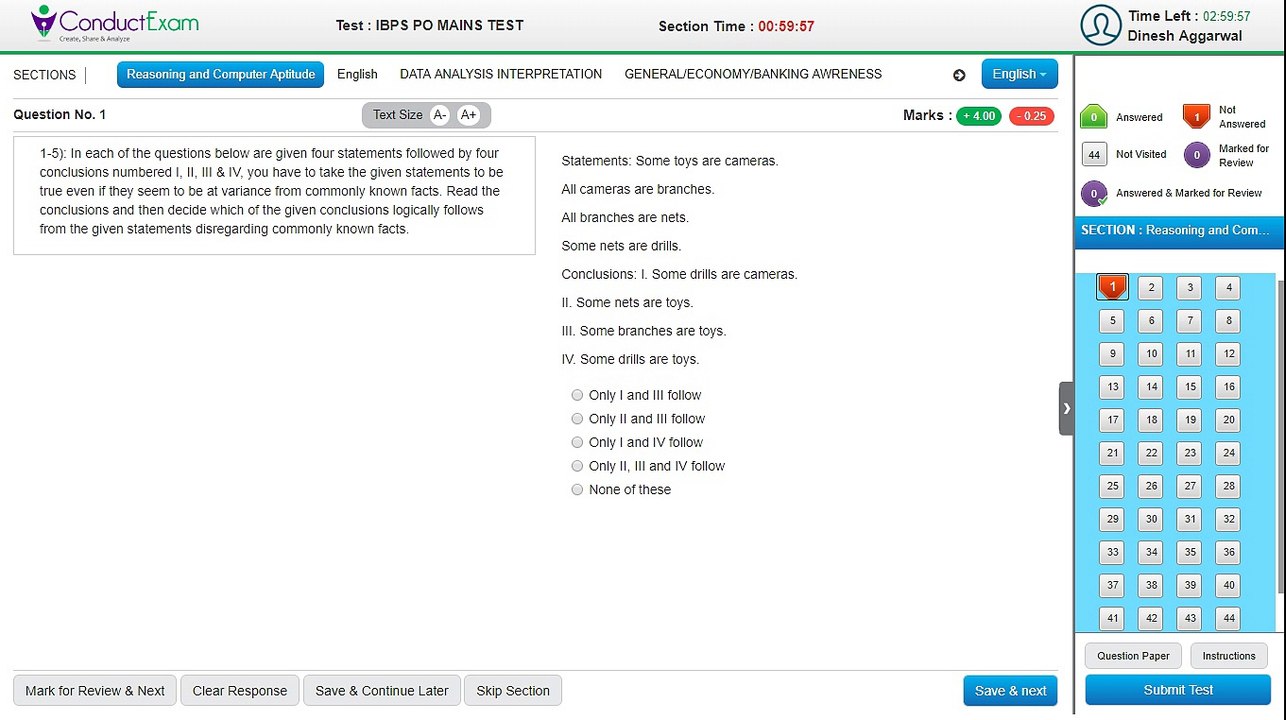This screenshot has width=1286, height=720.
Task: Switch to the English section tab
Action: point(357,74)
